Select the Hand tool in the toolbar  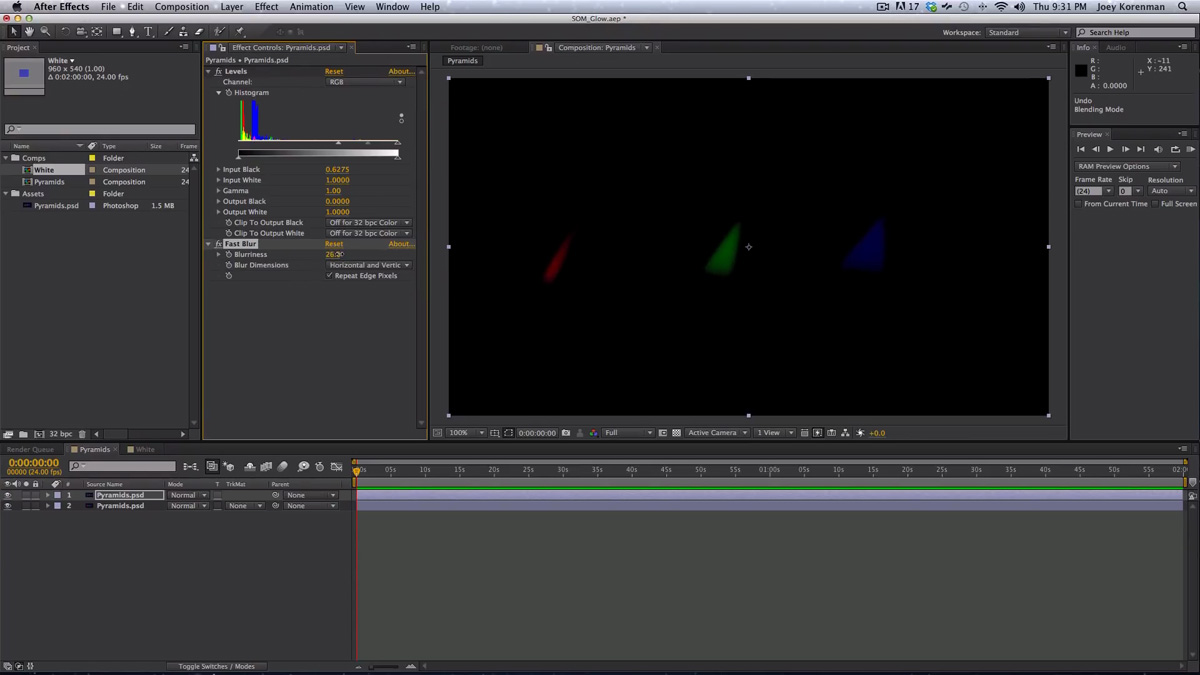(x=29, y=31)
